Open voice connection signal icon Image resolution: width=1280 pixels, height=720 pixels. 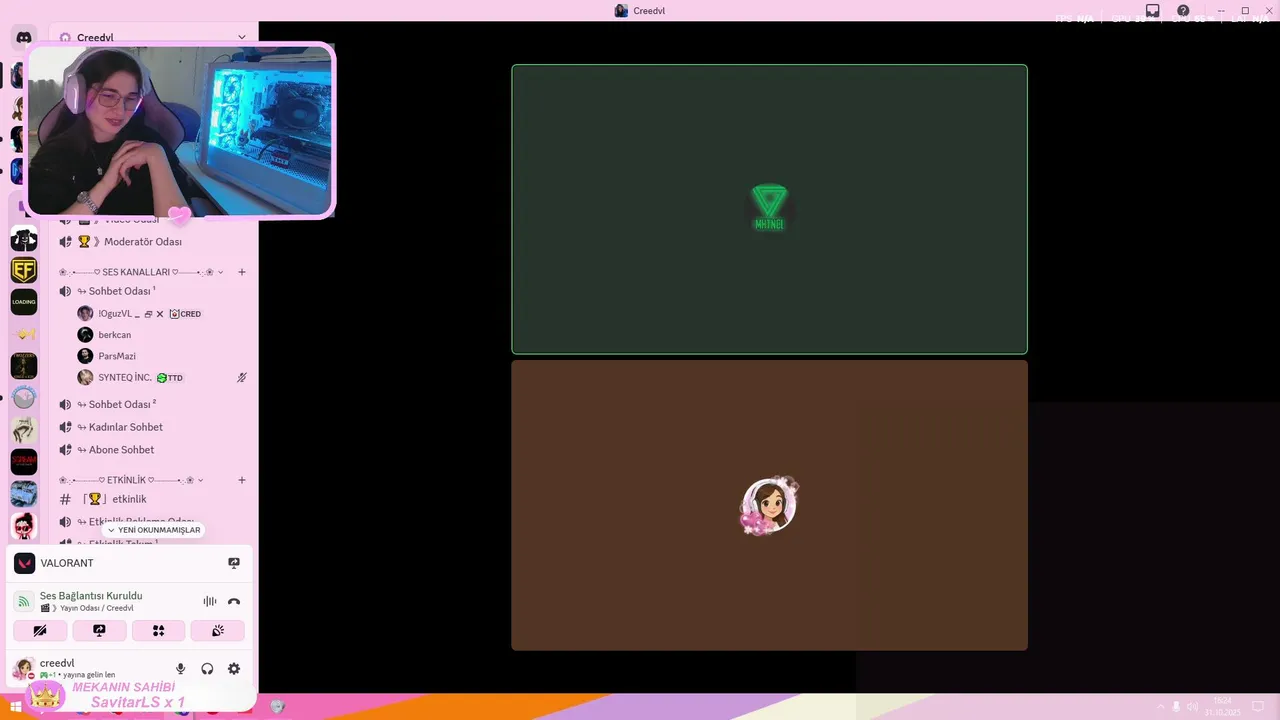pos(24,602)
